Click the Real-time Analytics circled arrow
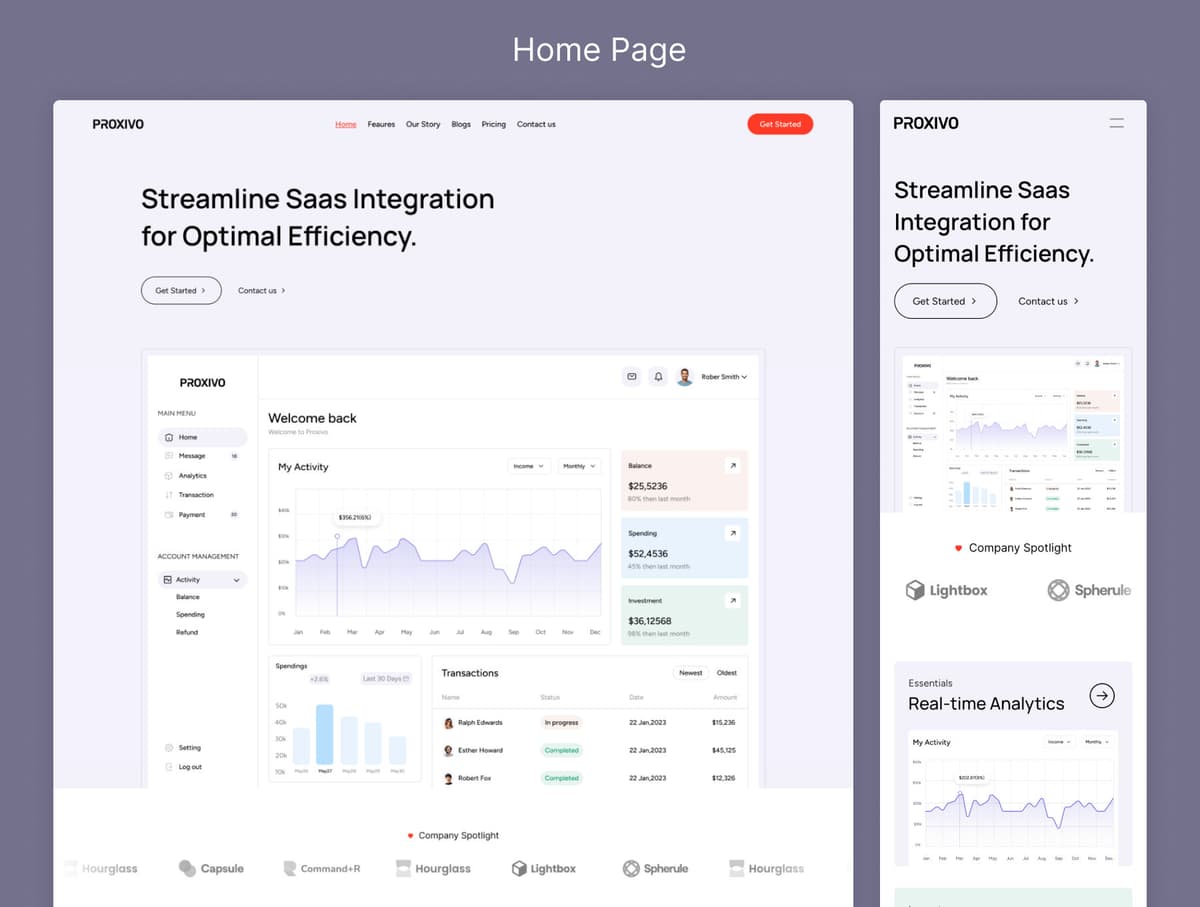The width and height of the screenshot is (1200, 907). (1102, 696)
